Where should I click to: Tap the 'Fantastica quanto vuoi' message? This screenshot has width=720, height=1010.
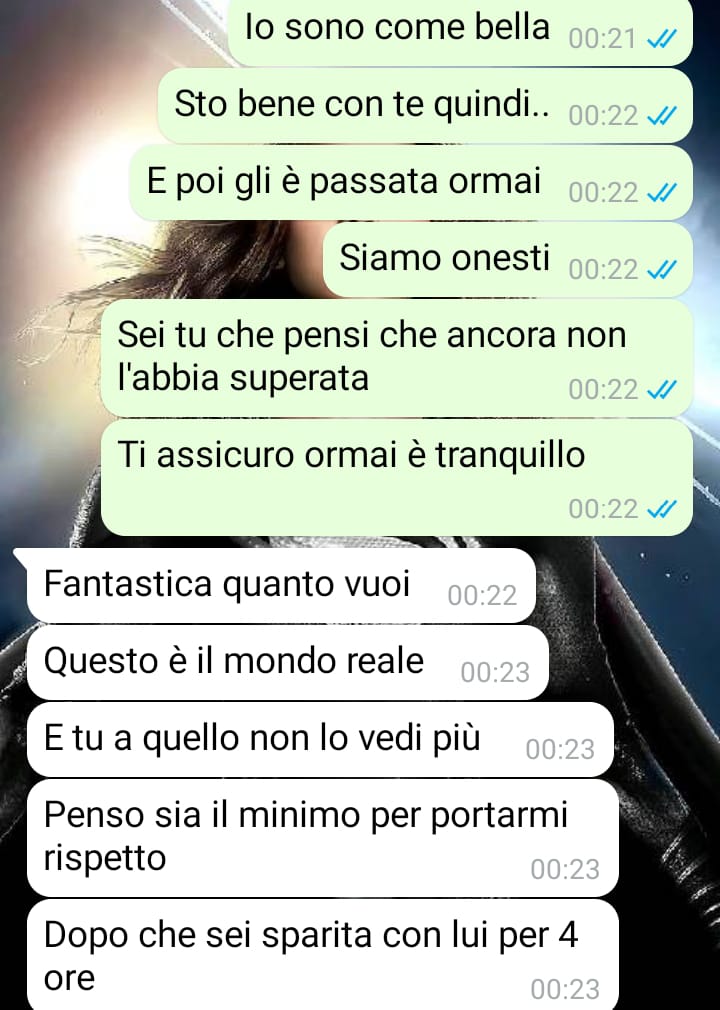pyautogui.click(x=281, y=586)
